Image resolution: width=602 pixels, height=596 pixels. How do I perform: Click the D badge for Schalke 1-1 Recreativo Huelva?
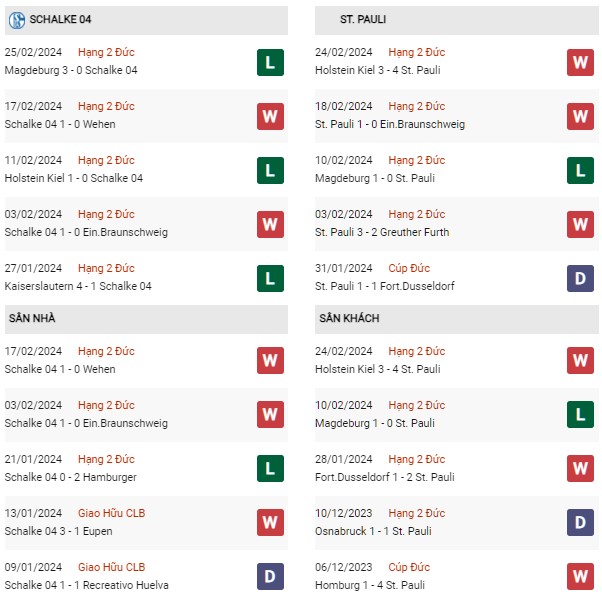[270, 576]
